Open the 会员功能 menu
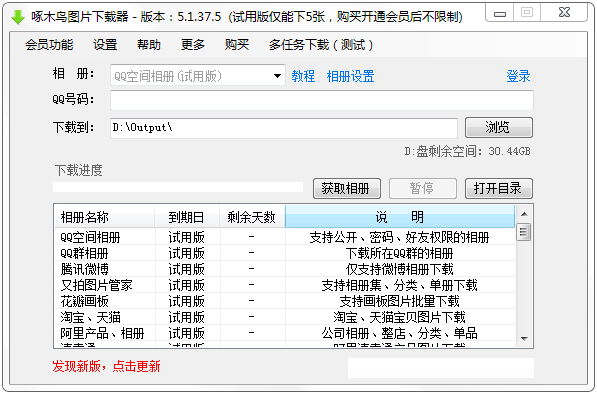597x393 pixels. click(49, 45)
